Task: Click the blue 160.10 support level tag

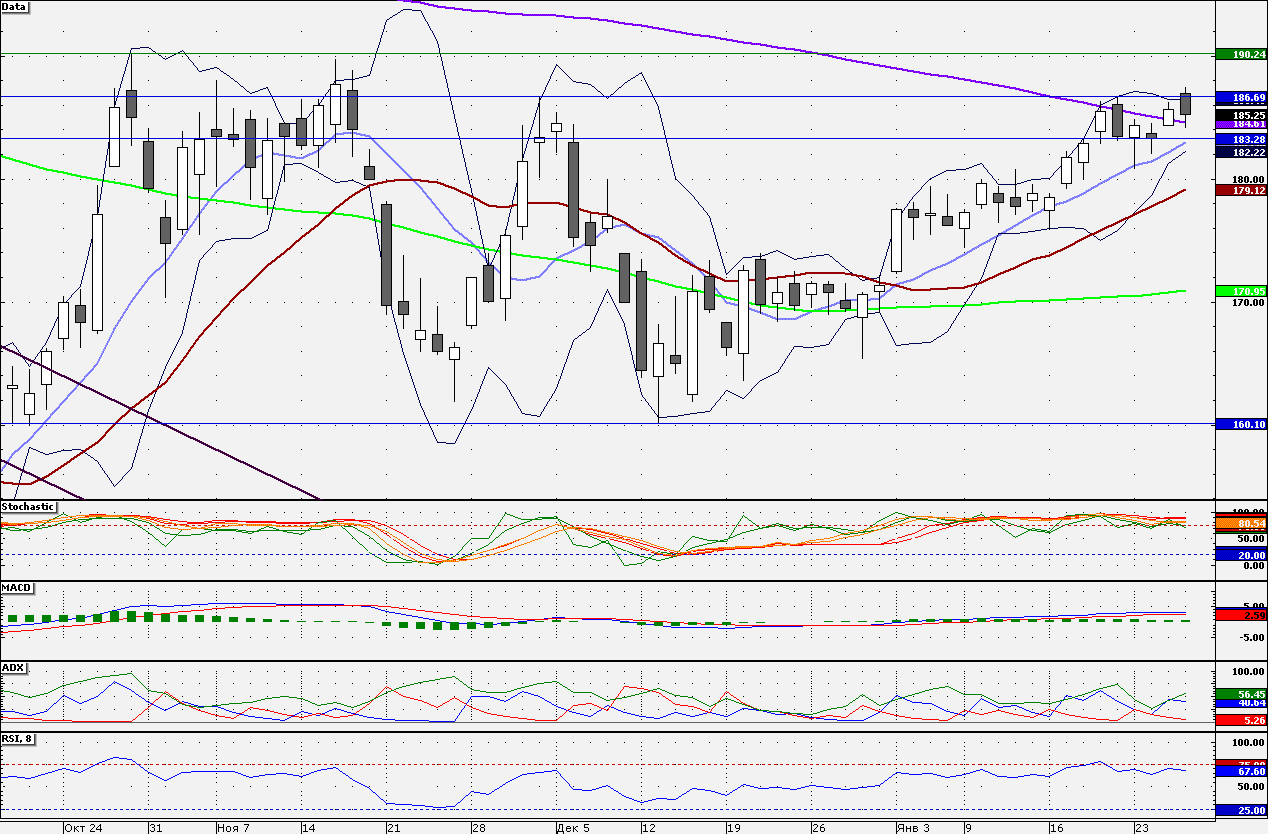Action: tap(1241, 424)
